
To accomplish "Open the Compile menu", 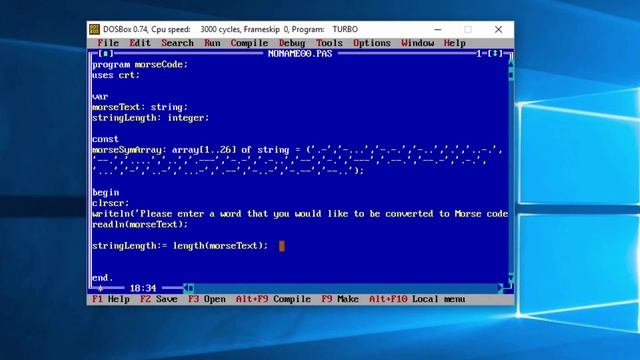I will [249, 43].
